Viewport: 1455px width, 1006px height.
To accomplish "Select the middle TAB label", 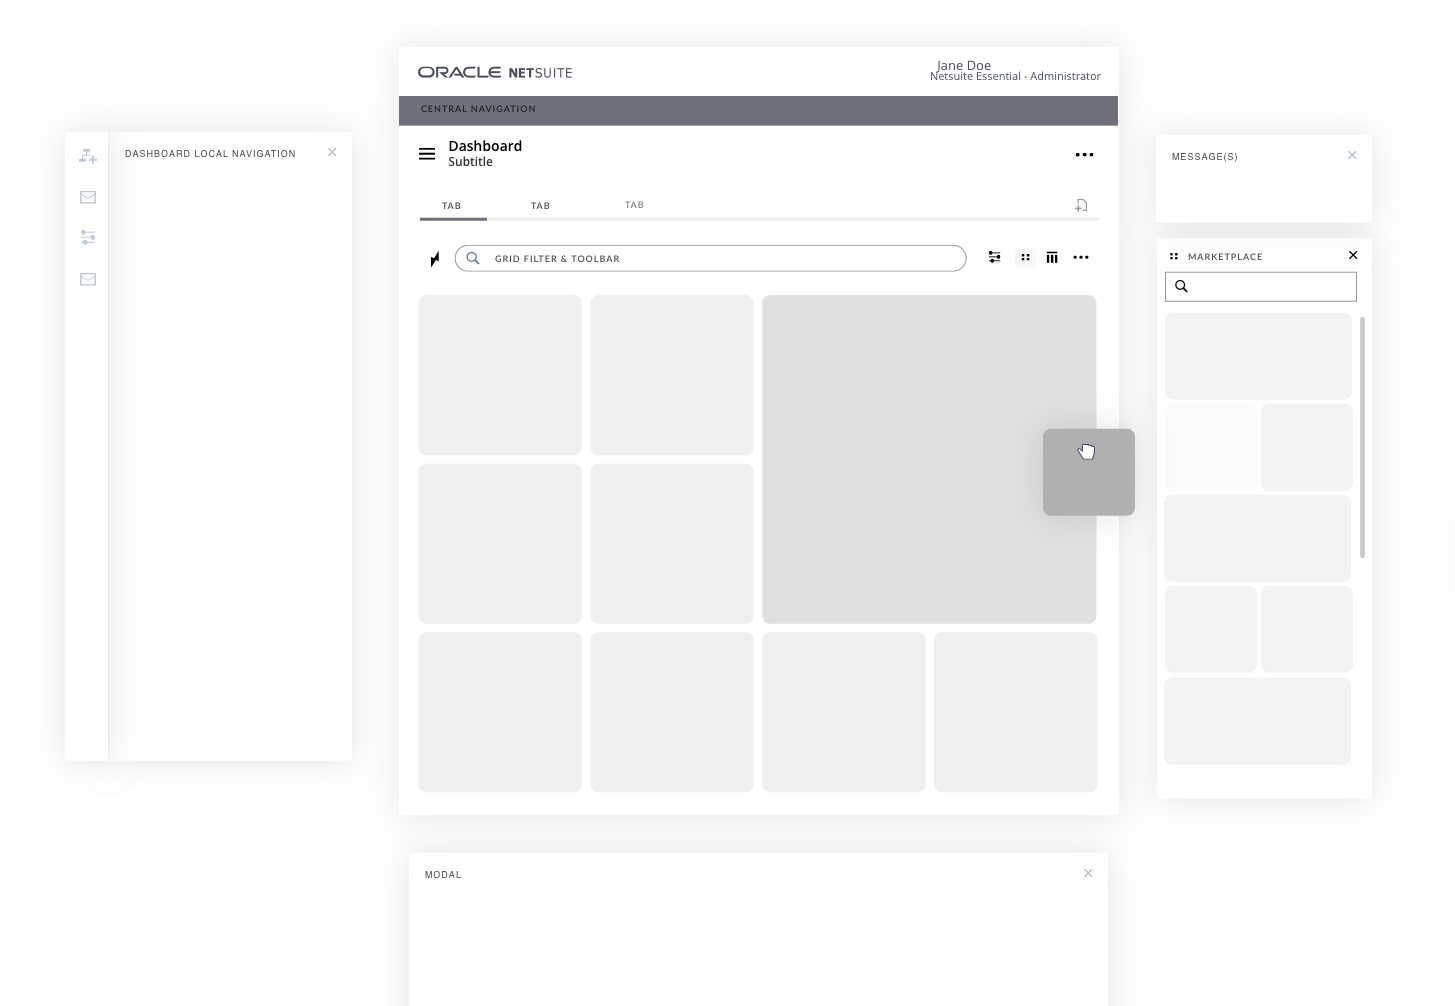I will click(540, 206).
